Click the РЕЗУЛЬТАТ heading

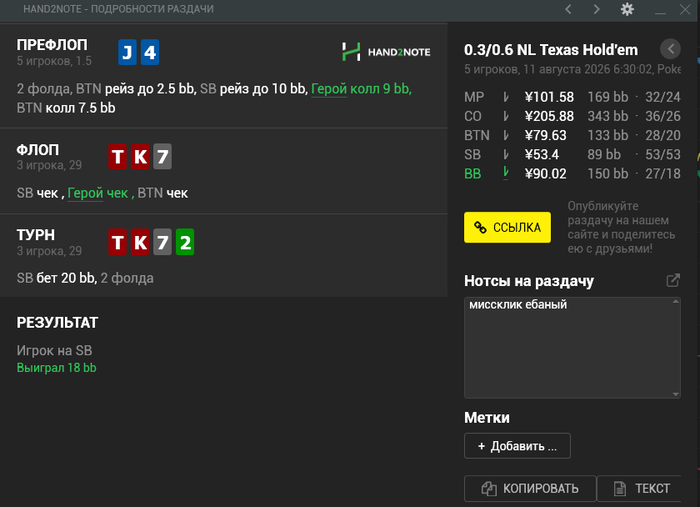57,323
